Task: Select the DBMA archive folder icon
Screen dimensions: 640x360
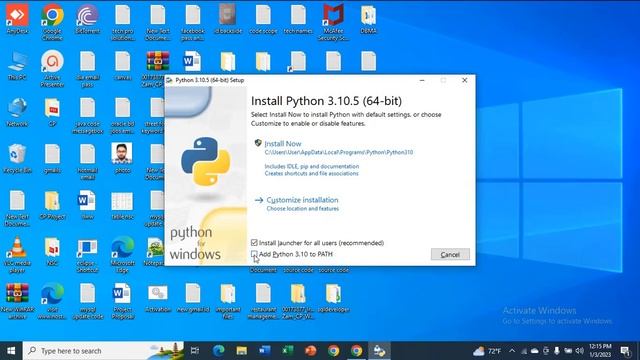Action: coord(368,19)
